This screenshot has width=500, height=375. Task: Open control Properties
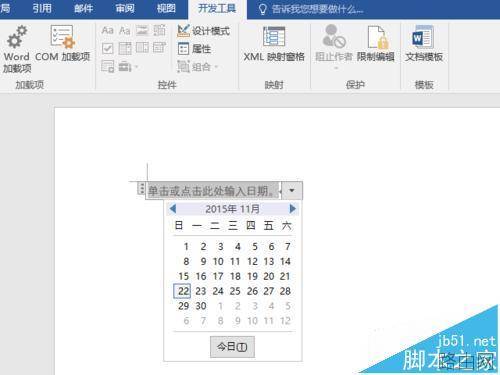[194, 49]
